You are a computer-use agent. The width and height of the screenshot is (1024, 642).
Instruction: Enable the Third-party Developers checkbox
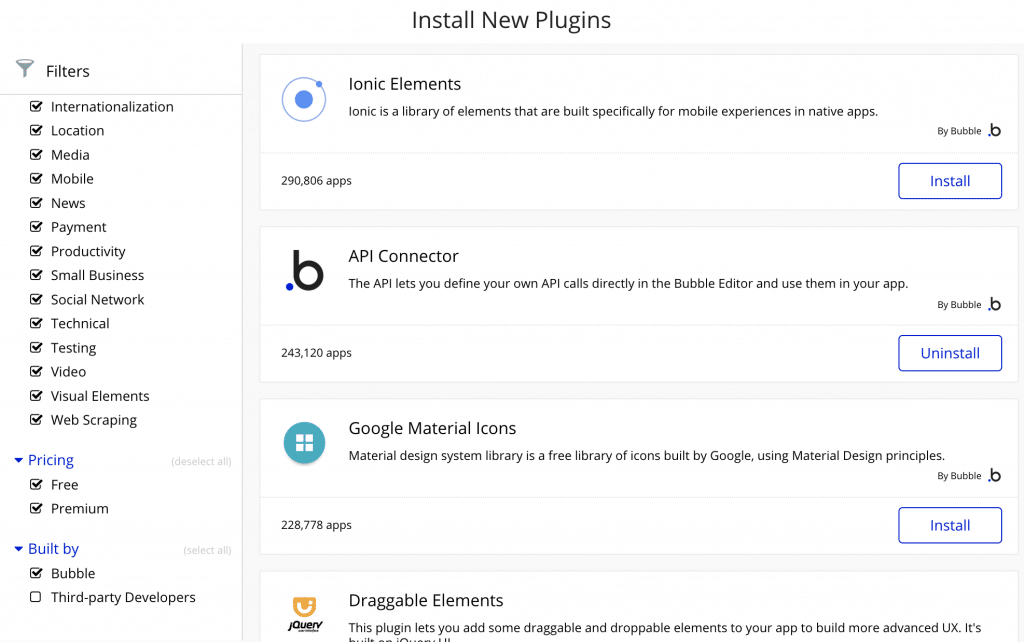click(37, 597)
